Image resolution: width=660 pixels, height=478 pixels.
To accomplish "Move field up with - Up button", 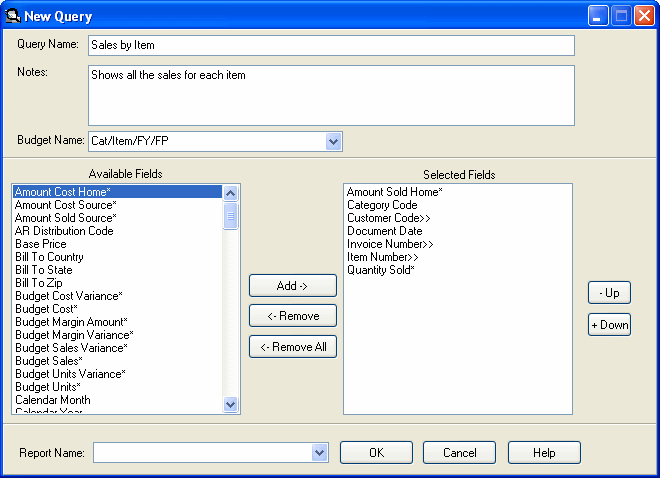I will [609, 292].
